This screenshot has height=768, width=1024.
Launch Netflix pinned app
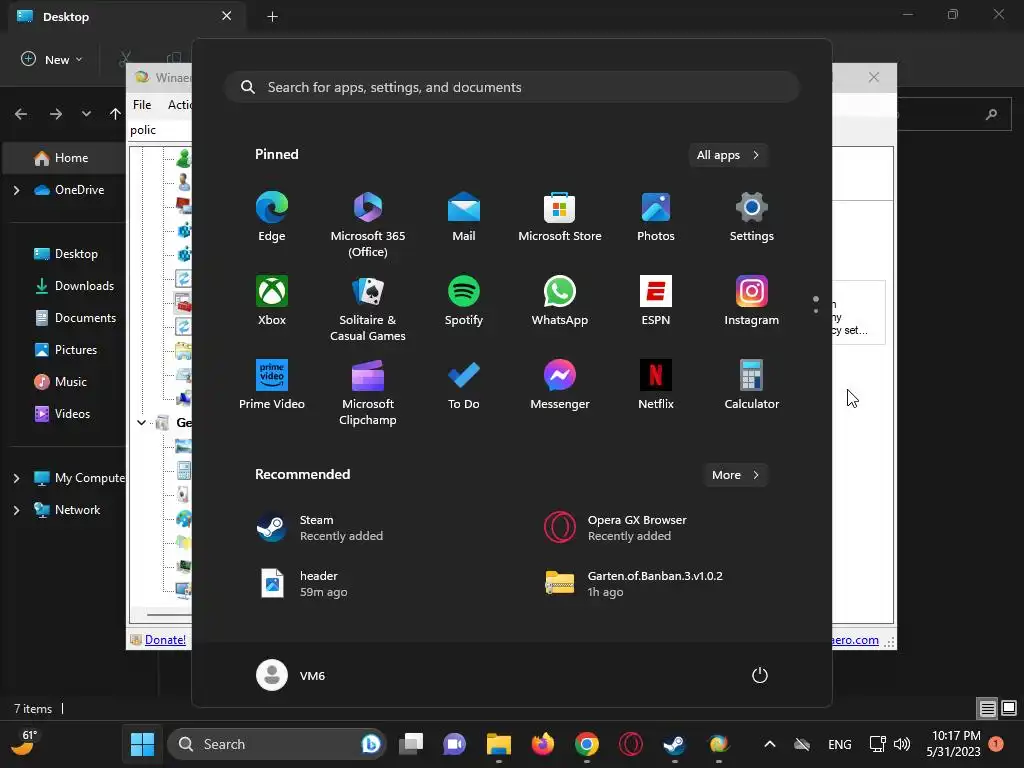click(x=656, y=385)
